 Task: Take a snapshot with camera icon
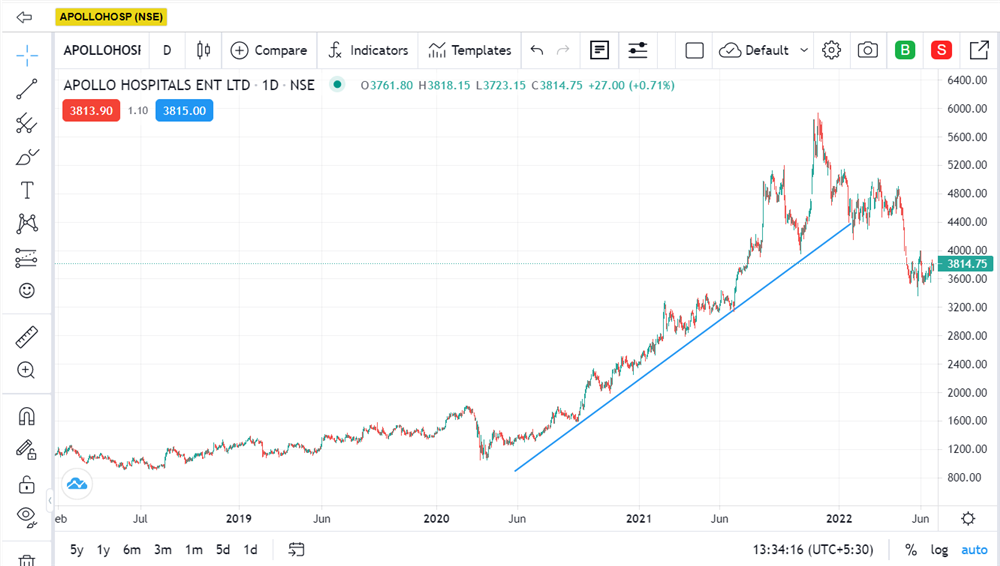point(867,50)
